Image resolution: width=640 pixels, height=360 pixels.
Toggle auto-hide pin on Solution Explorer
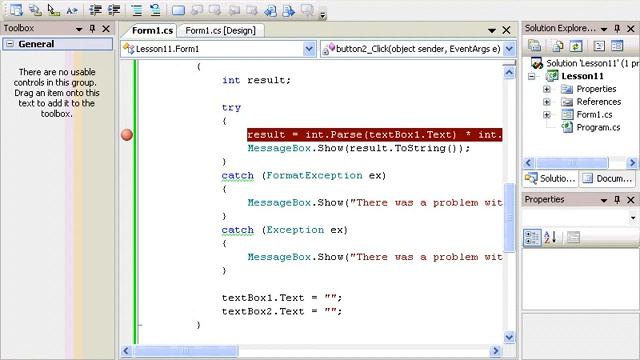point(617,28)
